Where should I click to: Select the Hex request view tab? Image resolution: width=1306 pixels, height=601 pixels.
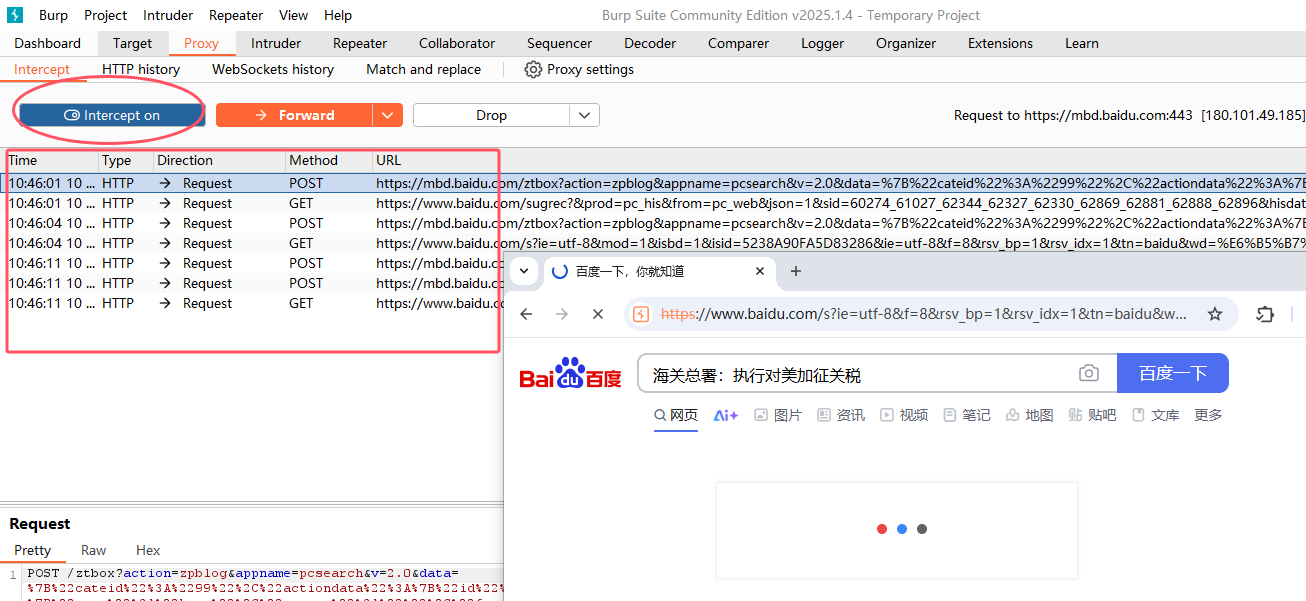click(148, 550)
